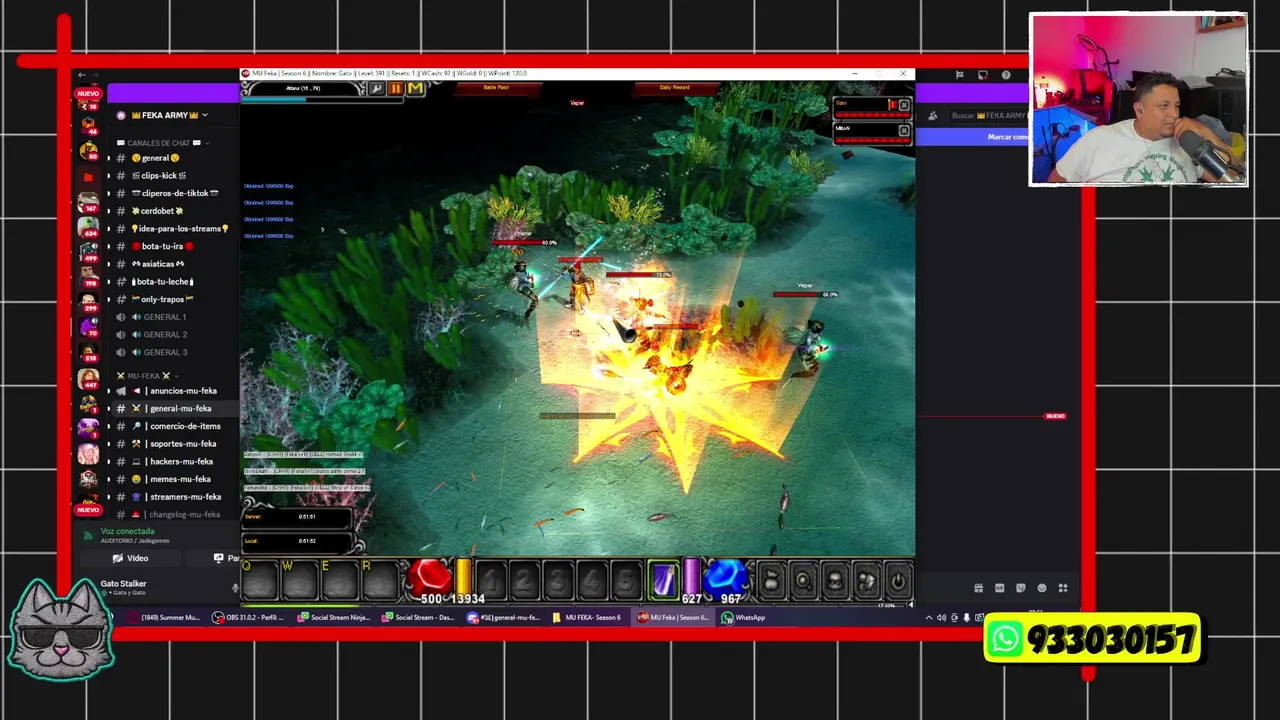
Task: Expand arrow beside soportes-mu-feka
Action: 109,444
